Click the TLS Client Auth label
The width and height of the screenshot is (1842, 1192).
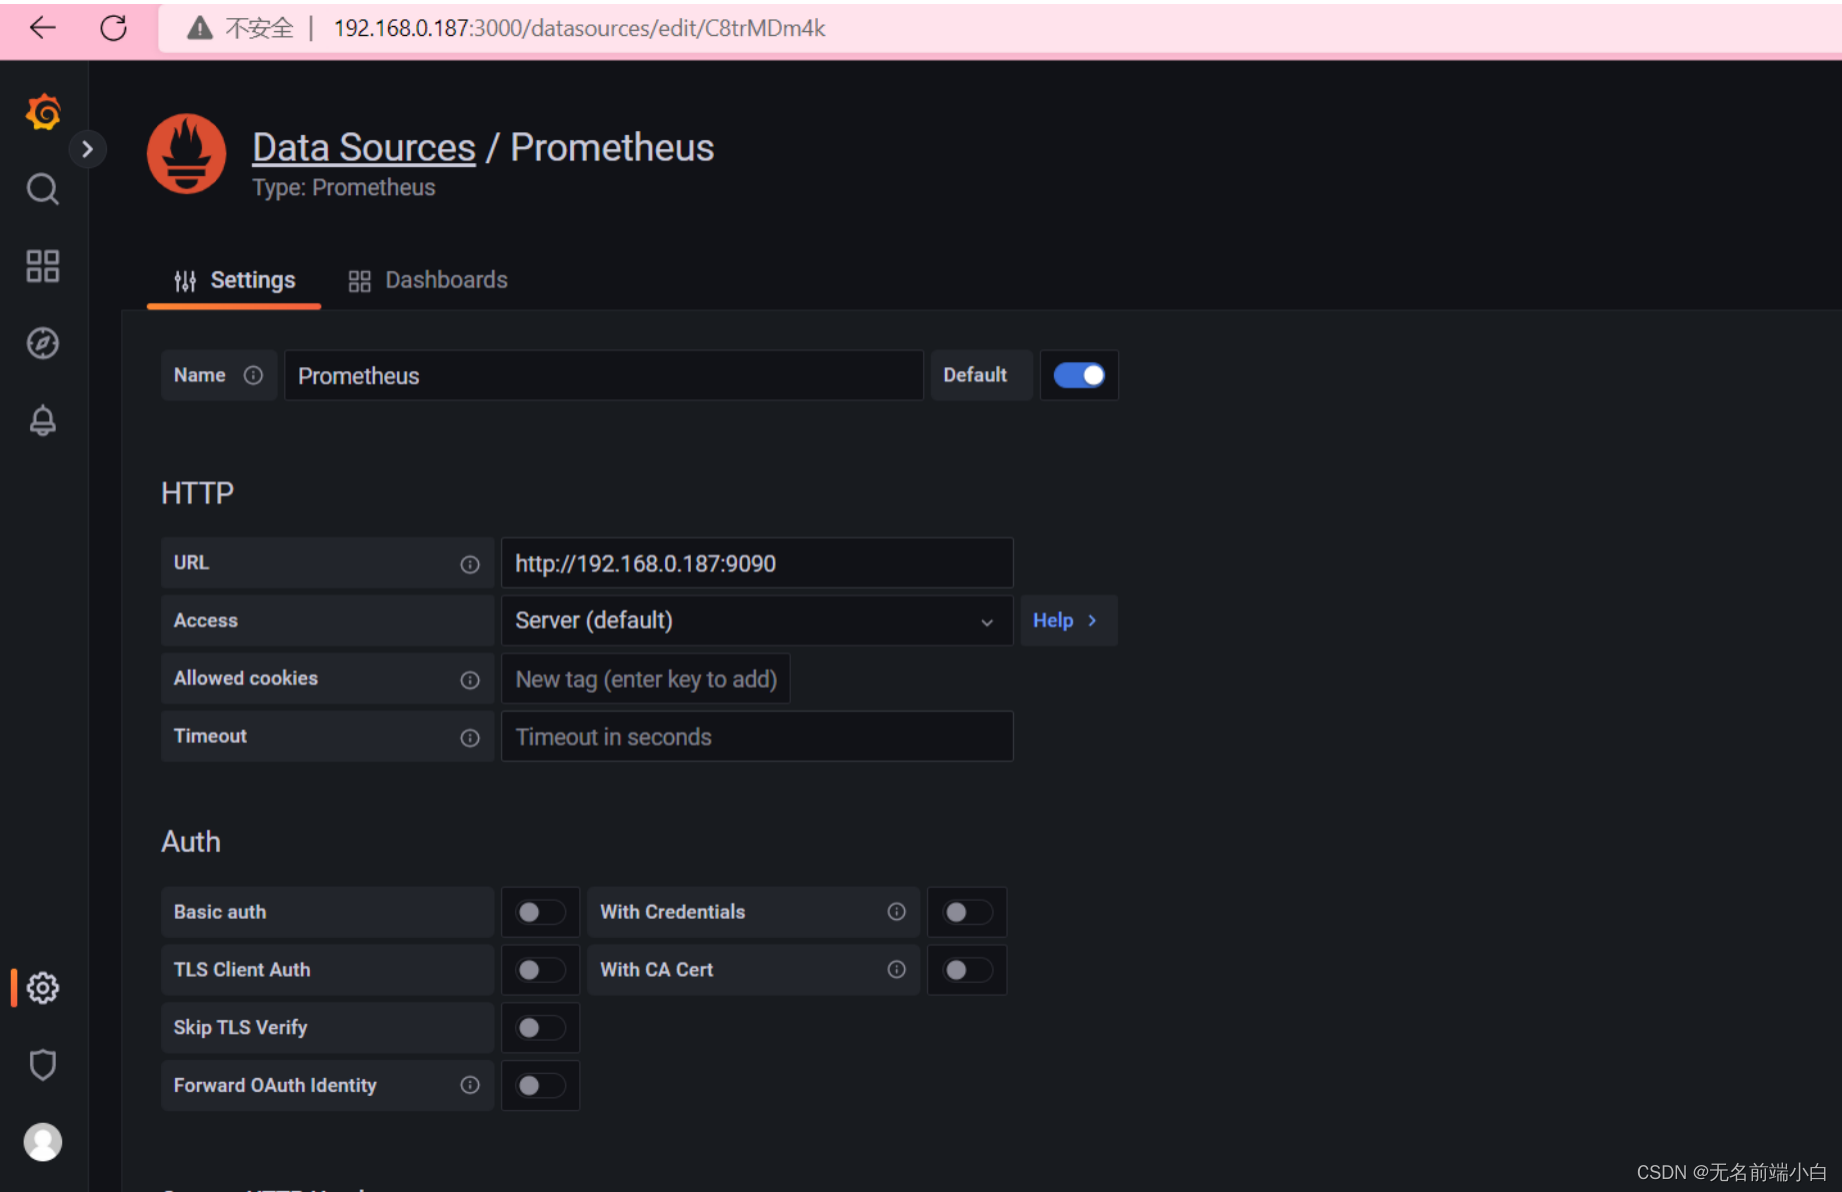point(242,970)
